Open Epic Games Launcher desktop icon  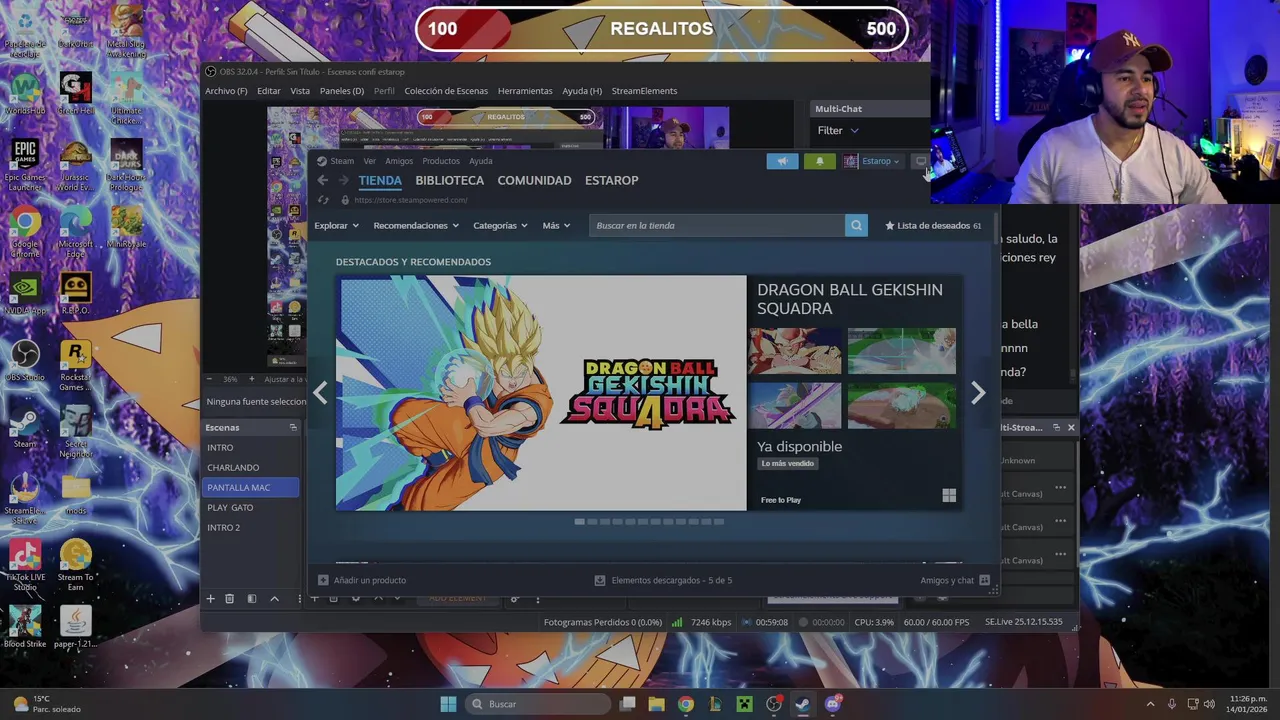coord(25,165)
